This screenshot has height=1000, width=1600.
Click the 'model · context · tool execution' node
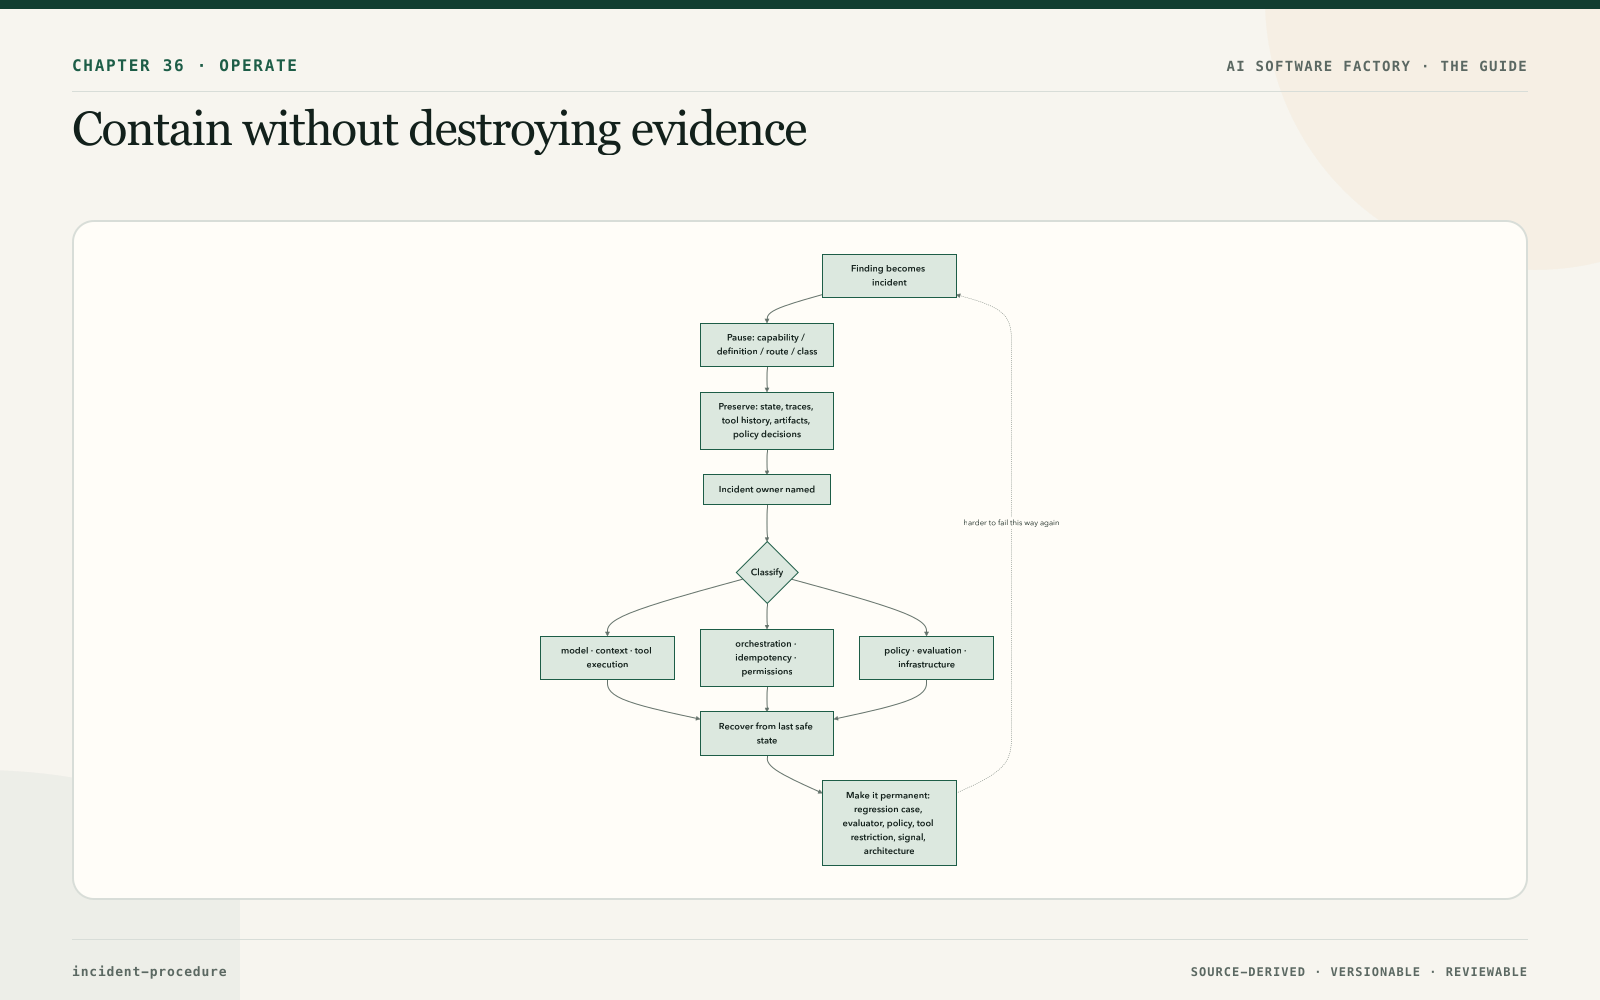point(607,658)
